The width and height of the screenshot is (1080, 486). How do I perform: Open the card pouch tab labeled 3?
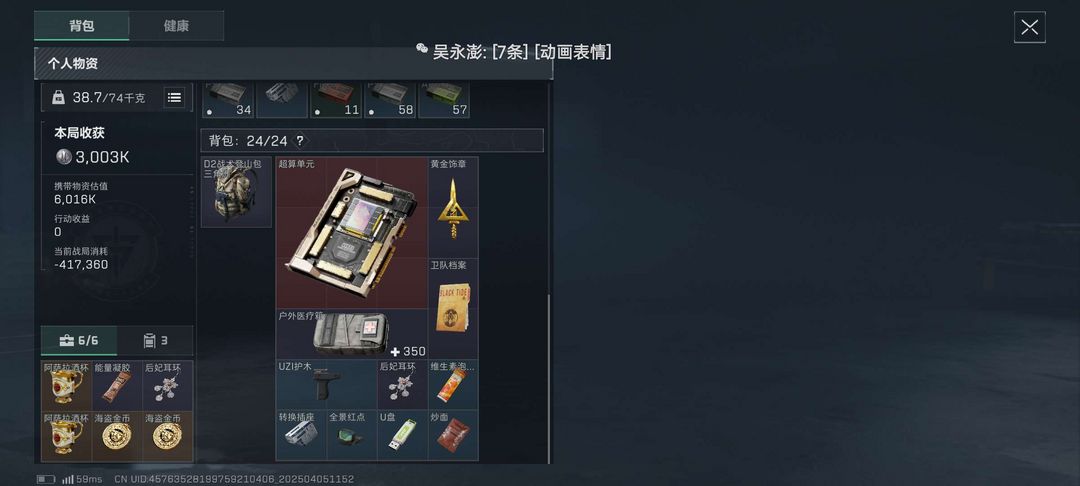155,341
